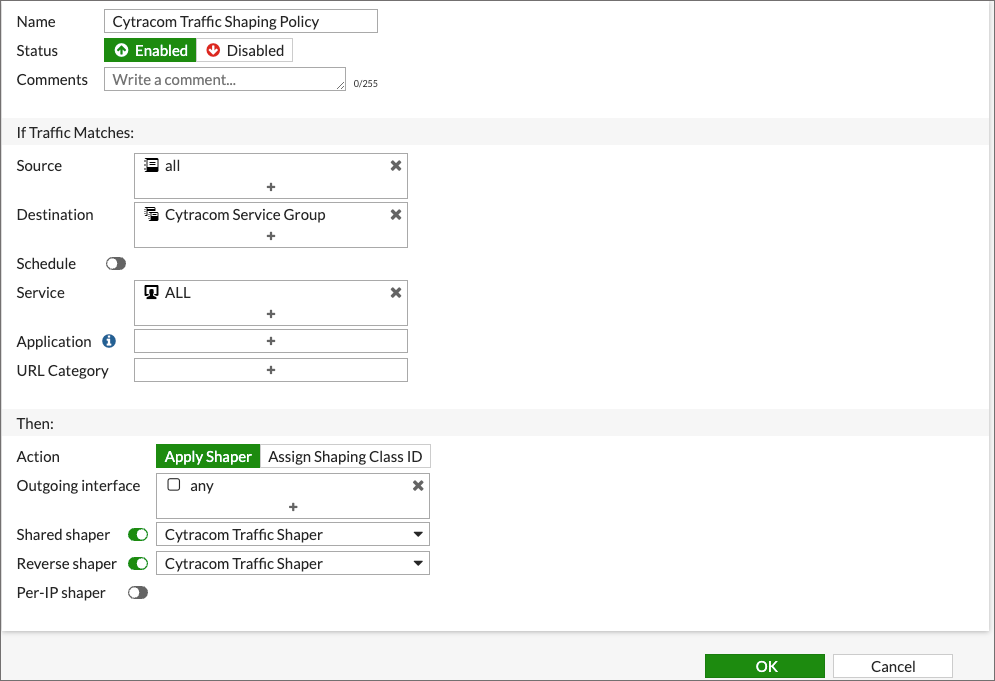
Task: Click the Application info icon
Action: coord(109,341)
